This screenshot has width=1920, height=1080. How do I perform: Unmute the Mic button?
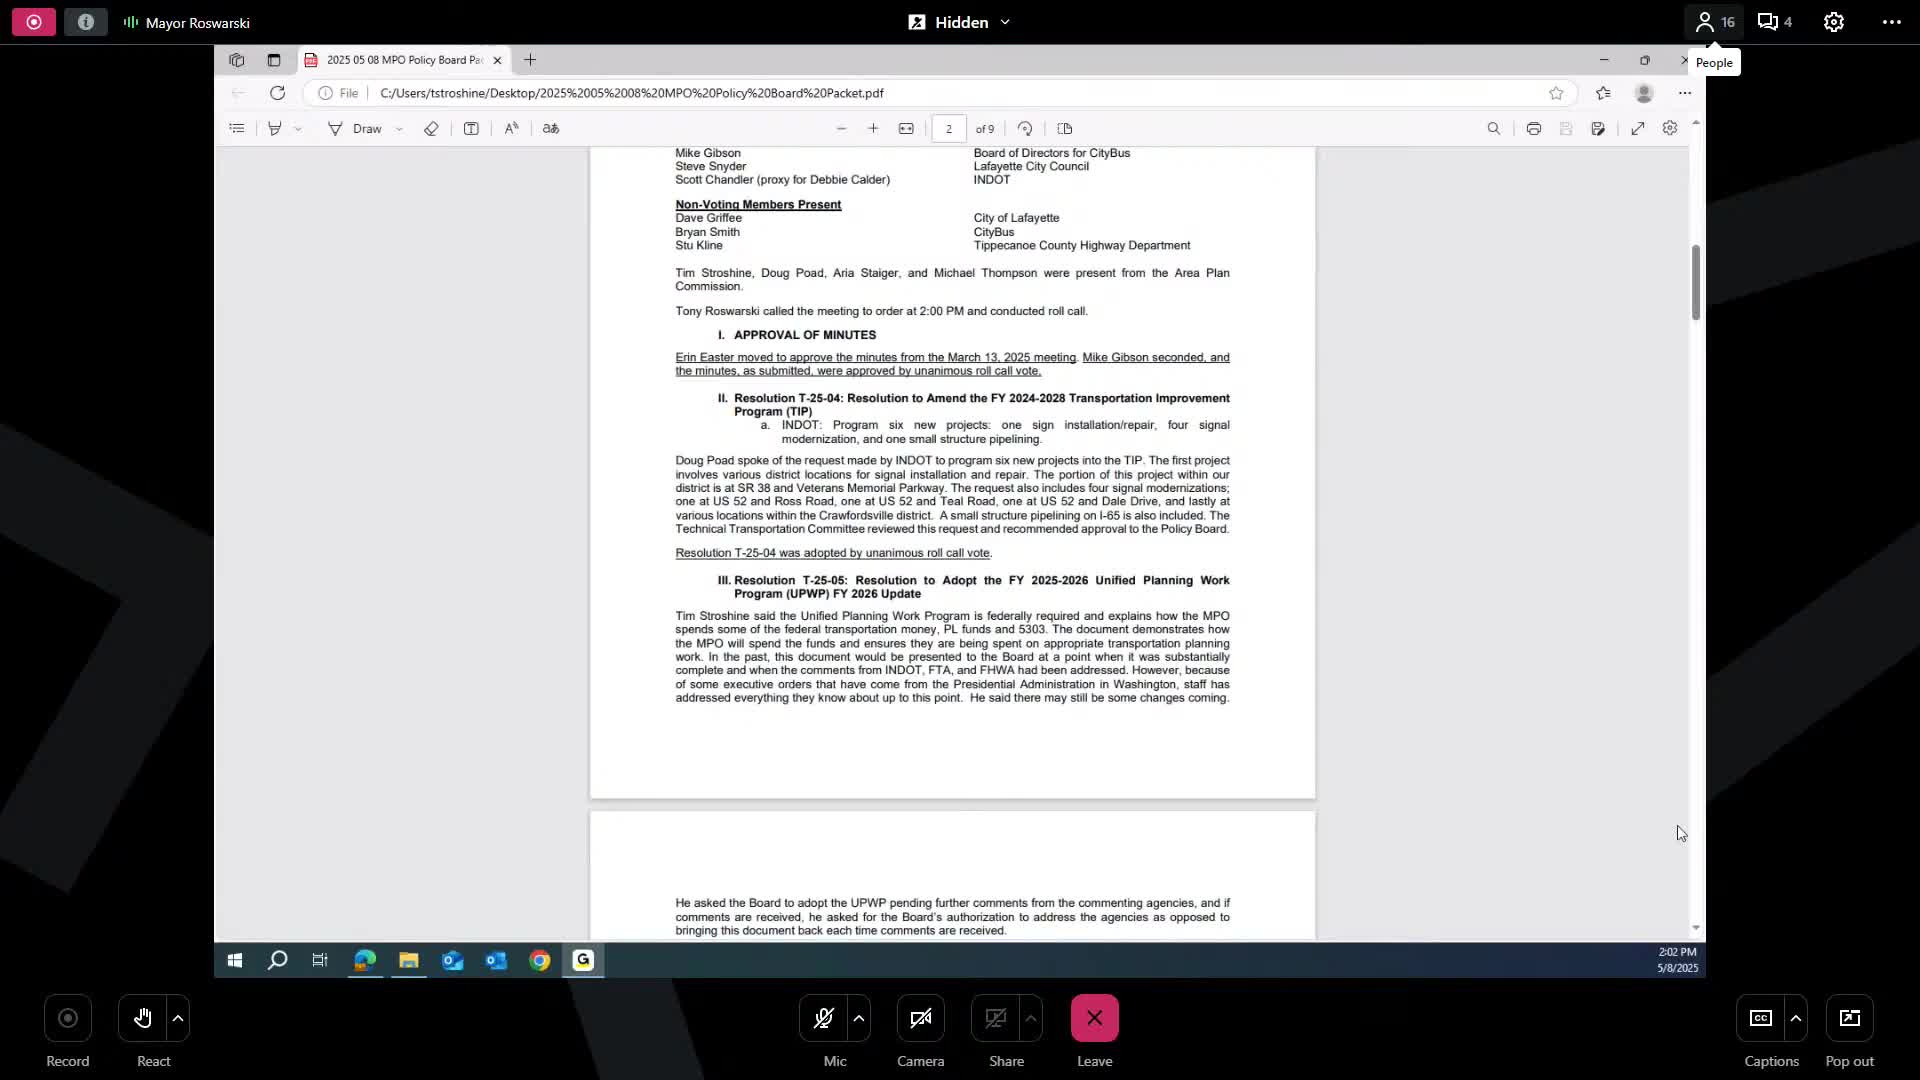pos(823,1018)
